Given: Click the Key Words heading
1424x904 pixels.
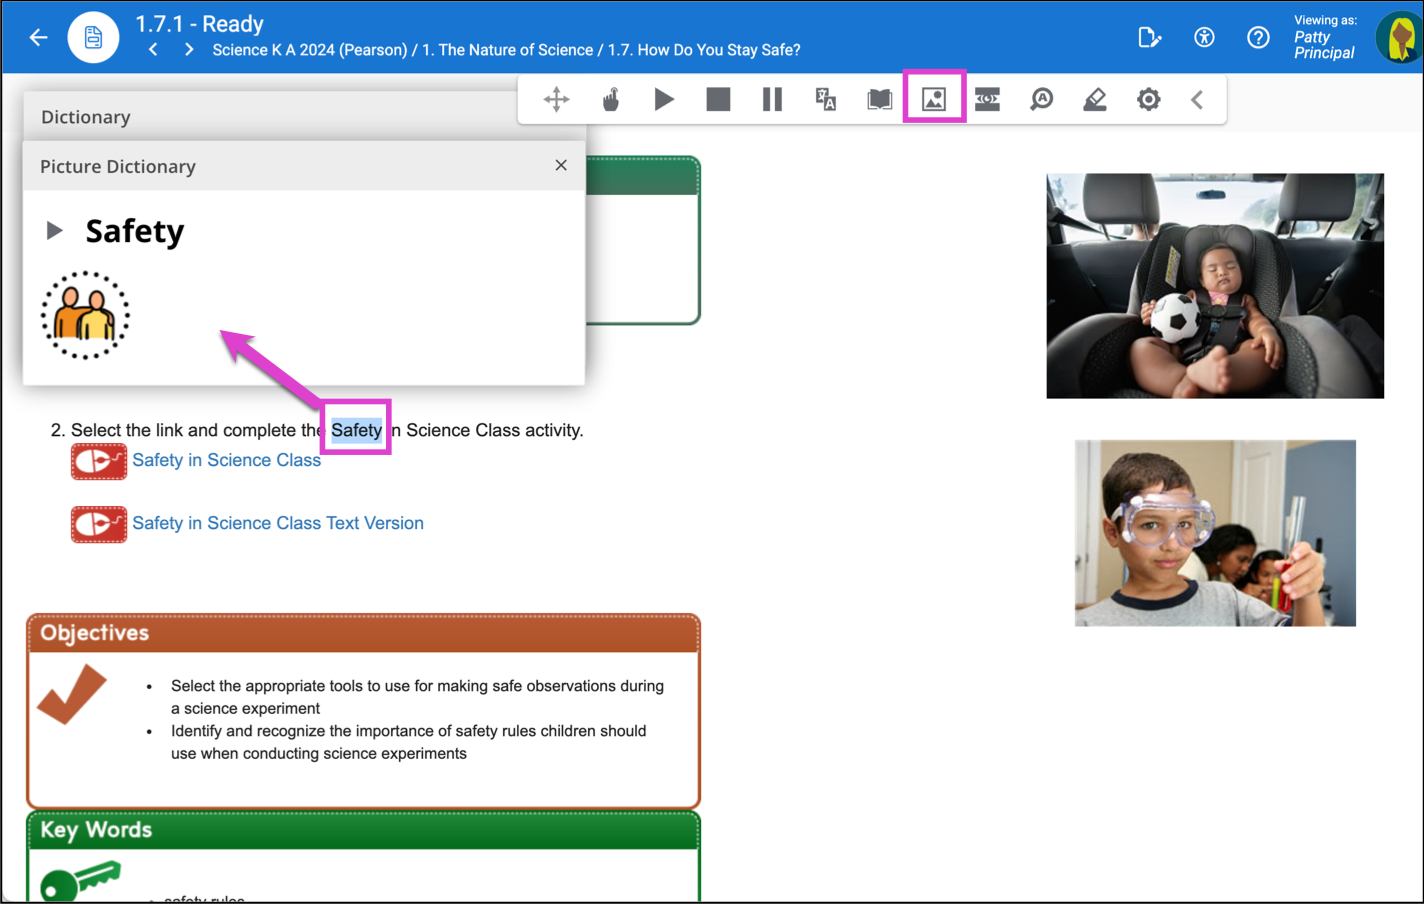Looking at the screenshot, I should [x=96, y=830].
